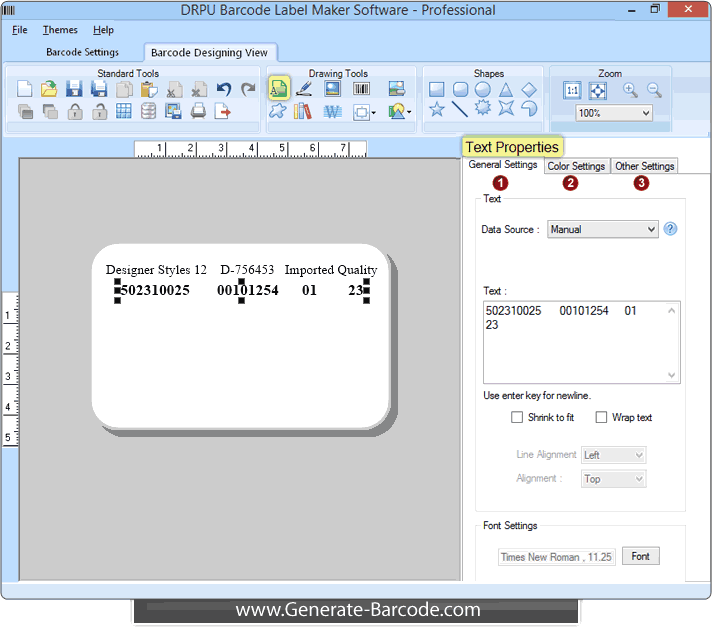Choose the Star shape
This screenshot has height=629, width=712.
coord(437,110)
